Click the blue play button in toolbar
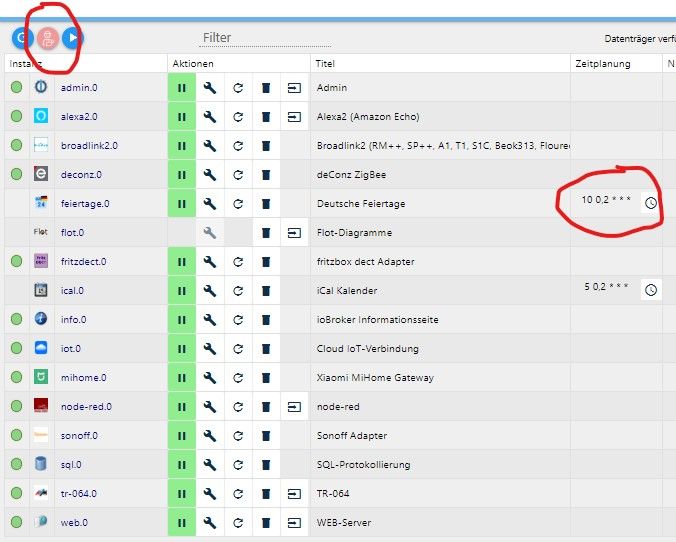This screenshot has height=542, width=676. [72, 38]
